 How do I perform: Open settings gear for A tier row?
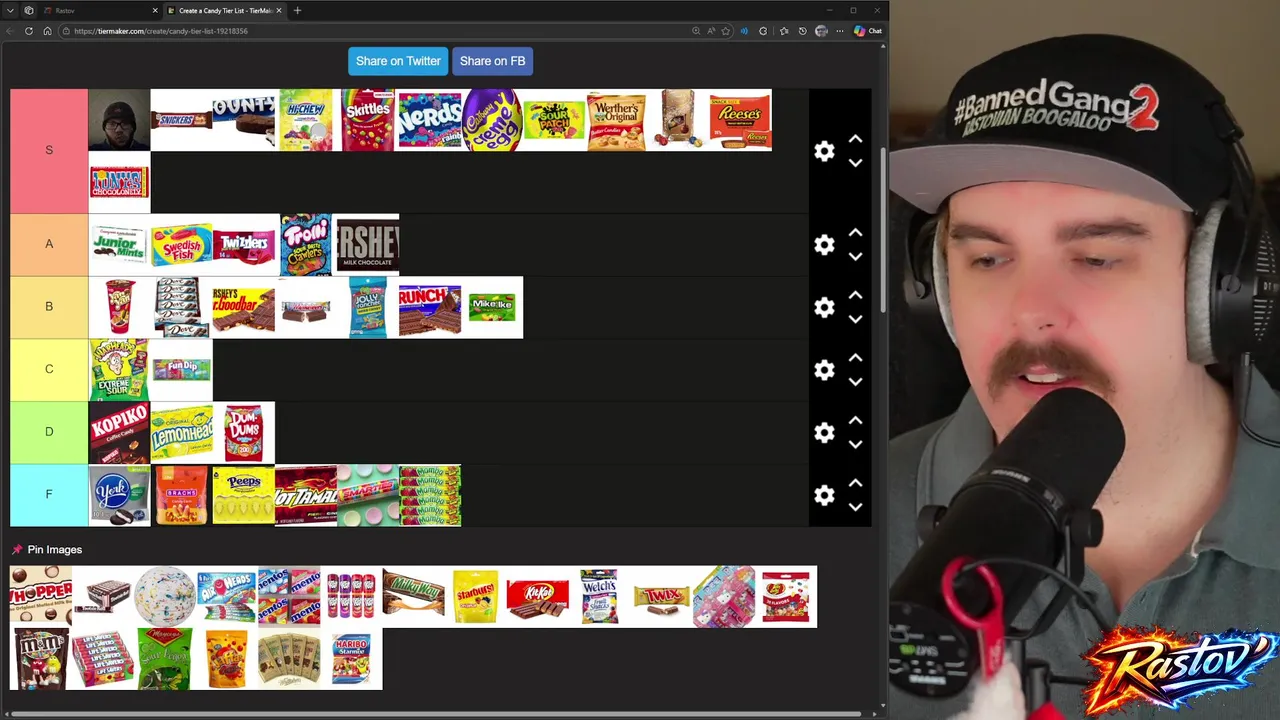coord(824,245)
